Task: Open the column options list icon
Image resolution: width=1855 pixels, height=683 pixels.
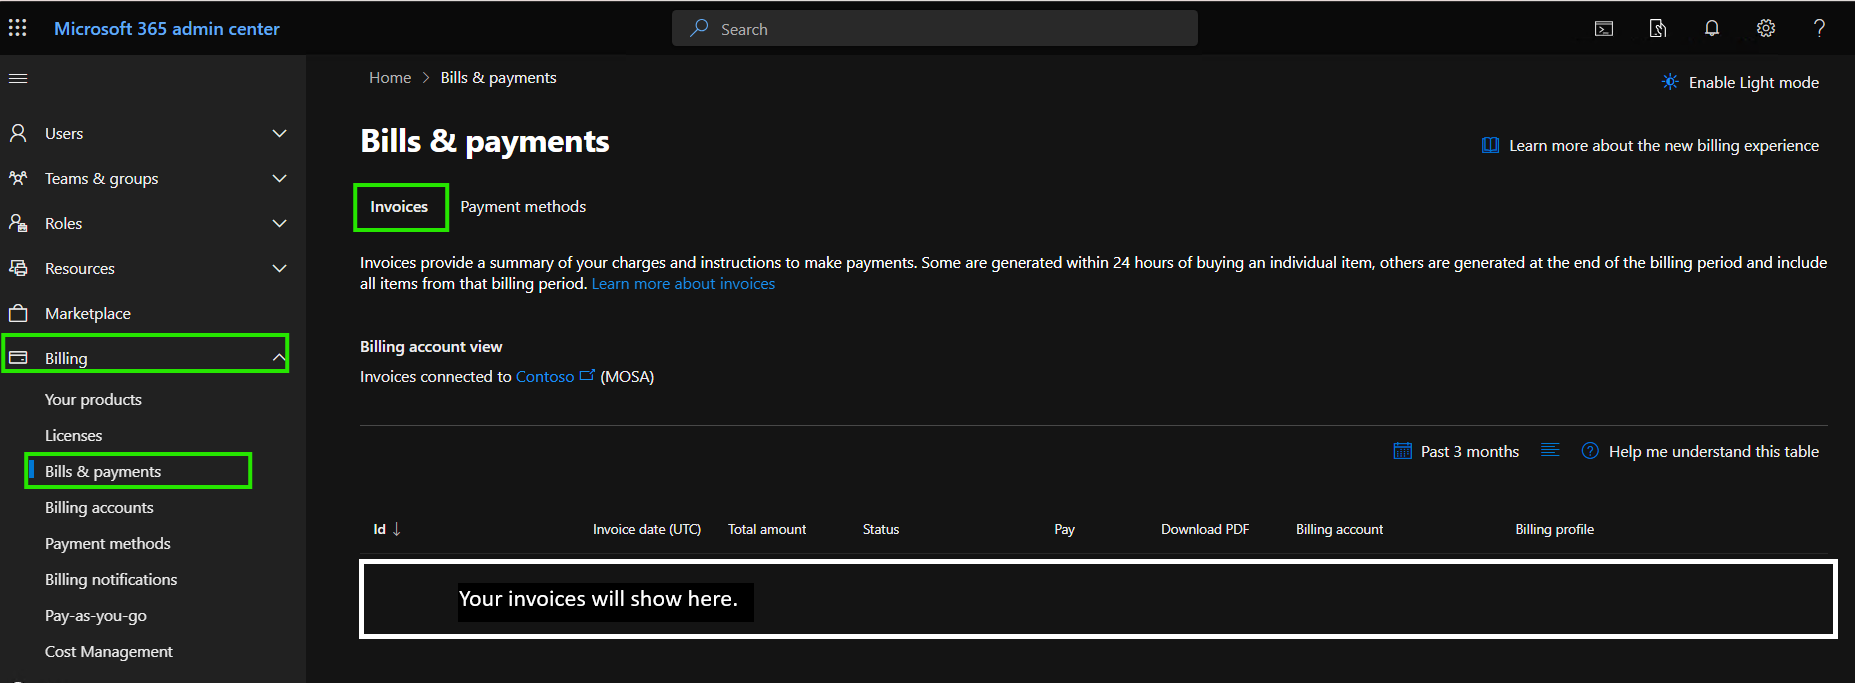Action: click(x=1550, y=450)
